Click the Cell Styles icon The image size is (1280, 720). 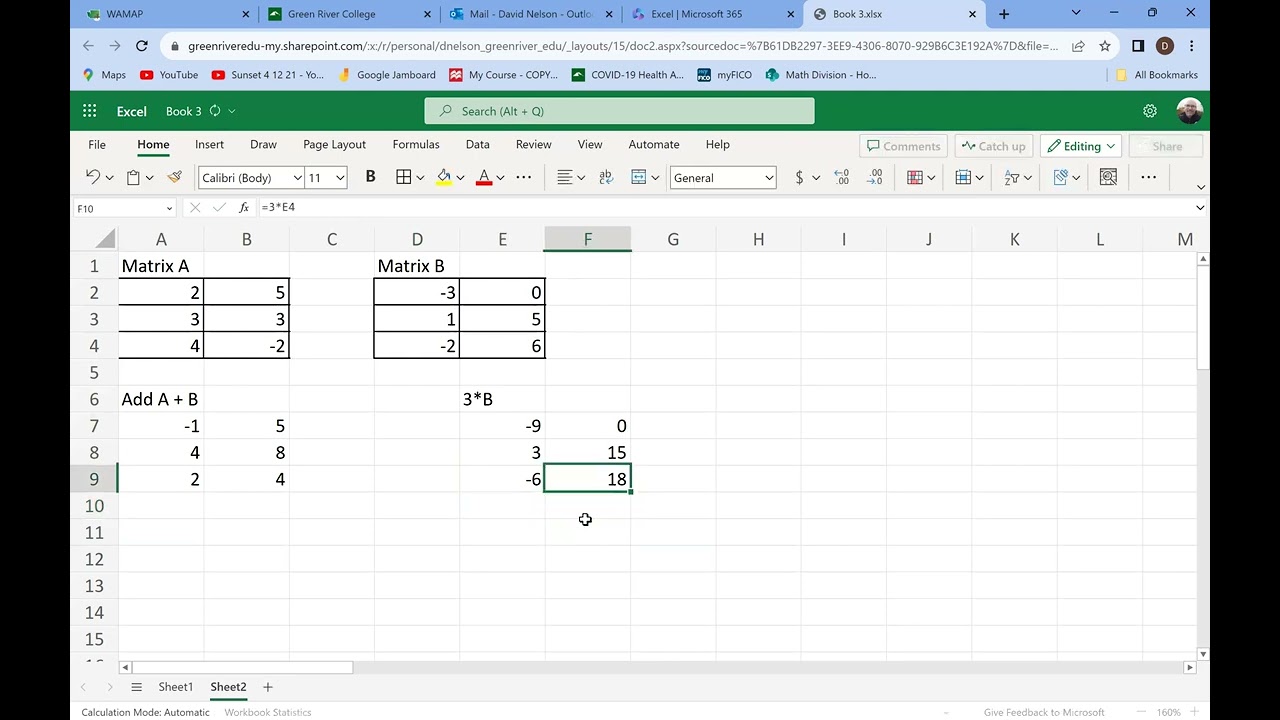coord(1060,177)
